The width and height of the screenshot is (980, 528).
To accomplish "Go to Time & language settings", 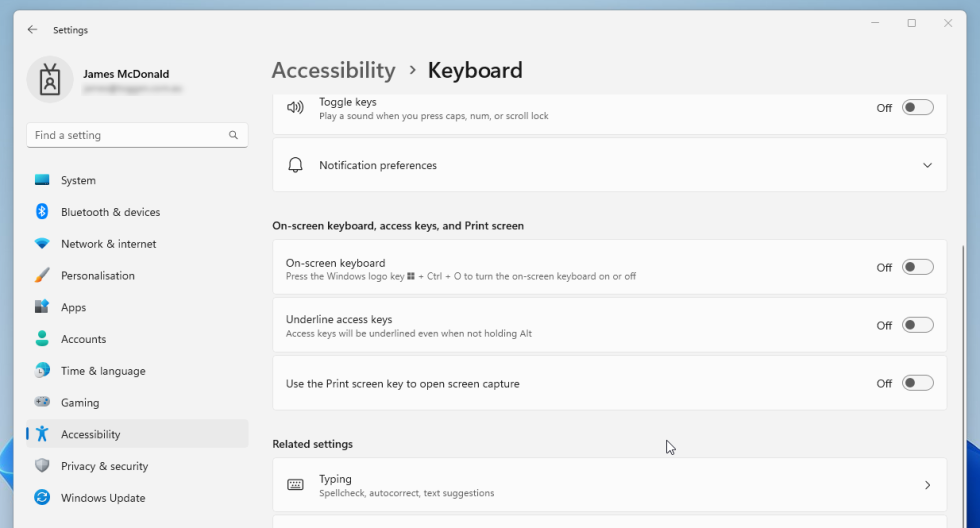I will (x=103, y=371).
